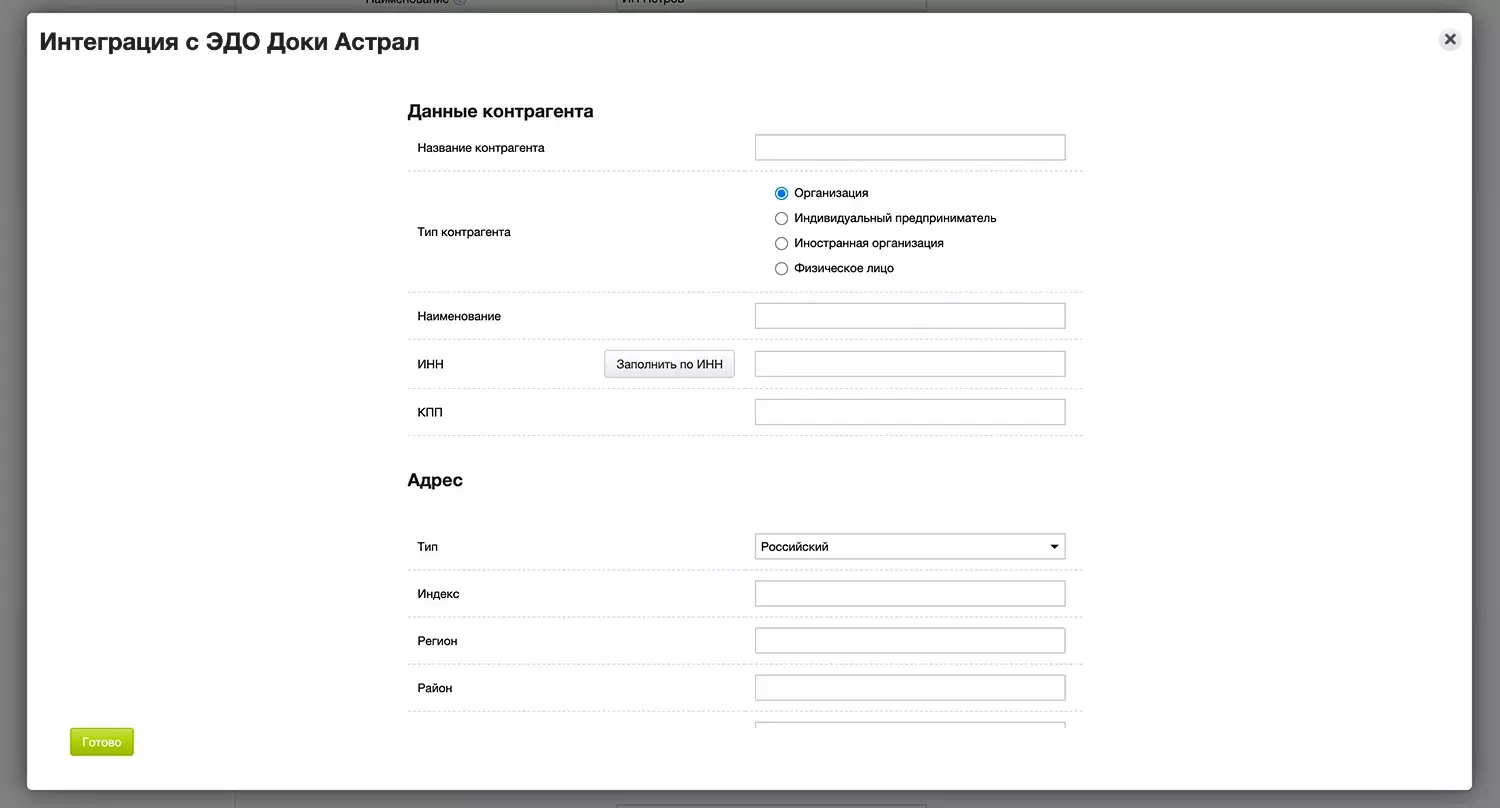Click the Название контрагента text field
The image size is (1500, 808).
tap(909, 148)
